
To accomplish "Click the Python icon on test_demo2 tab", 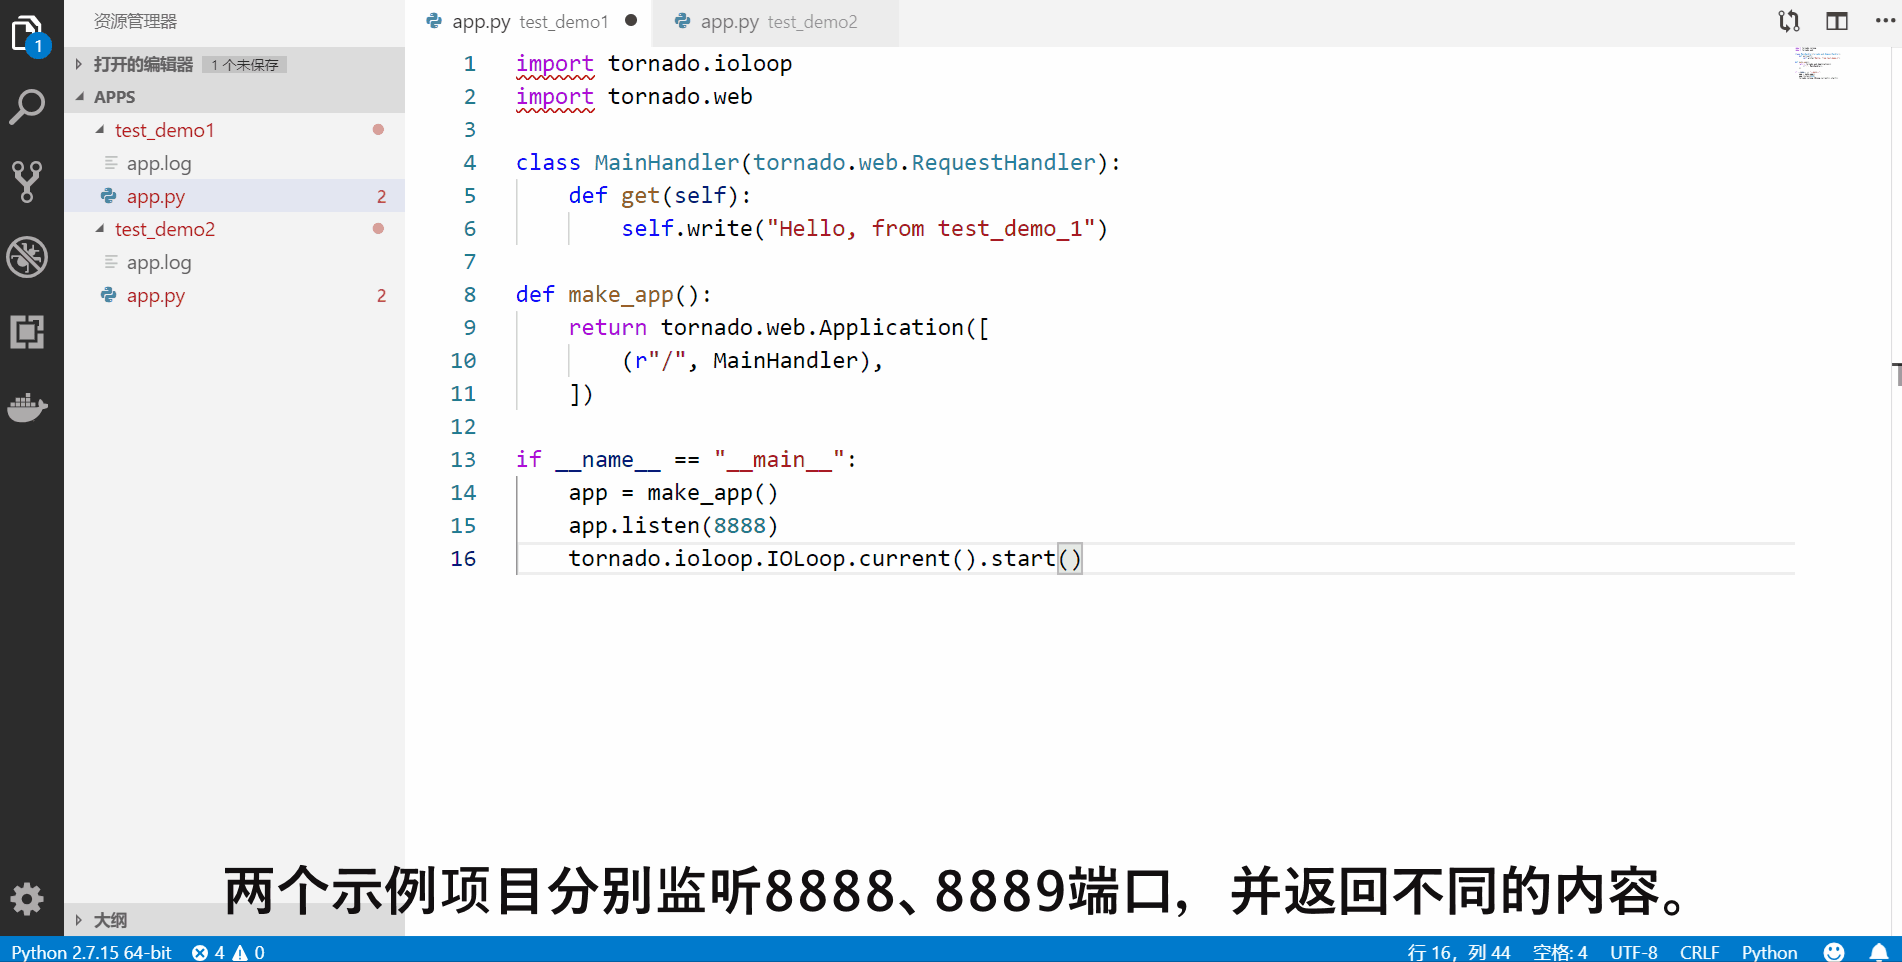I will (682, 21).
